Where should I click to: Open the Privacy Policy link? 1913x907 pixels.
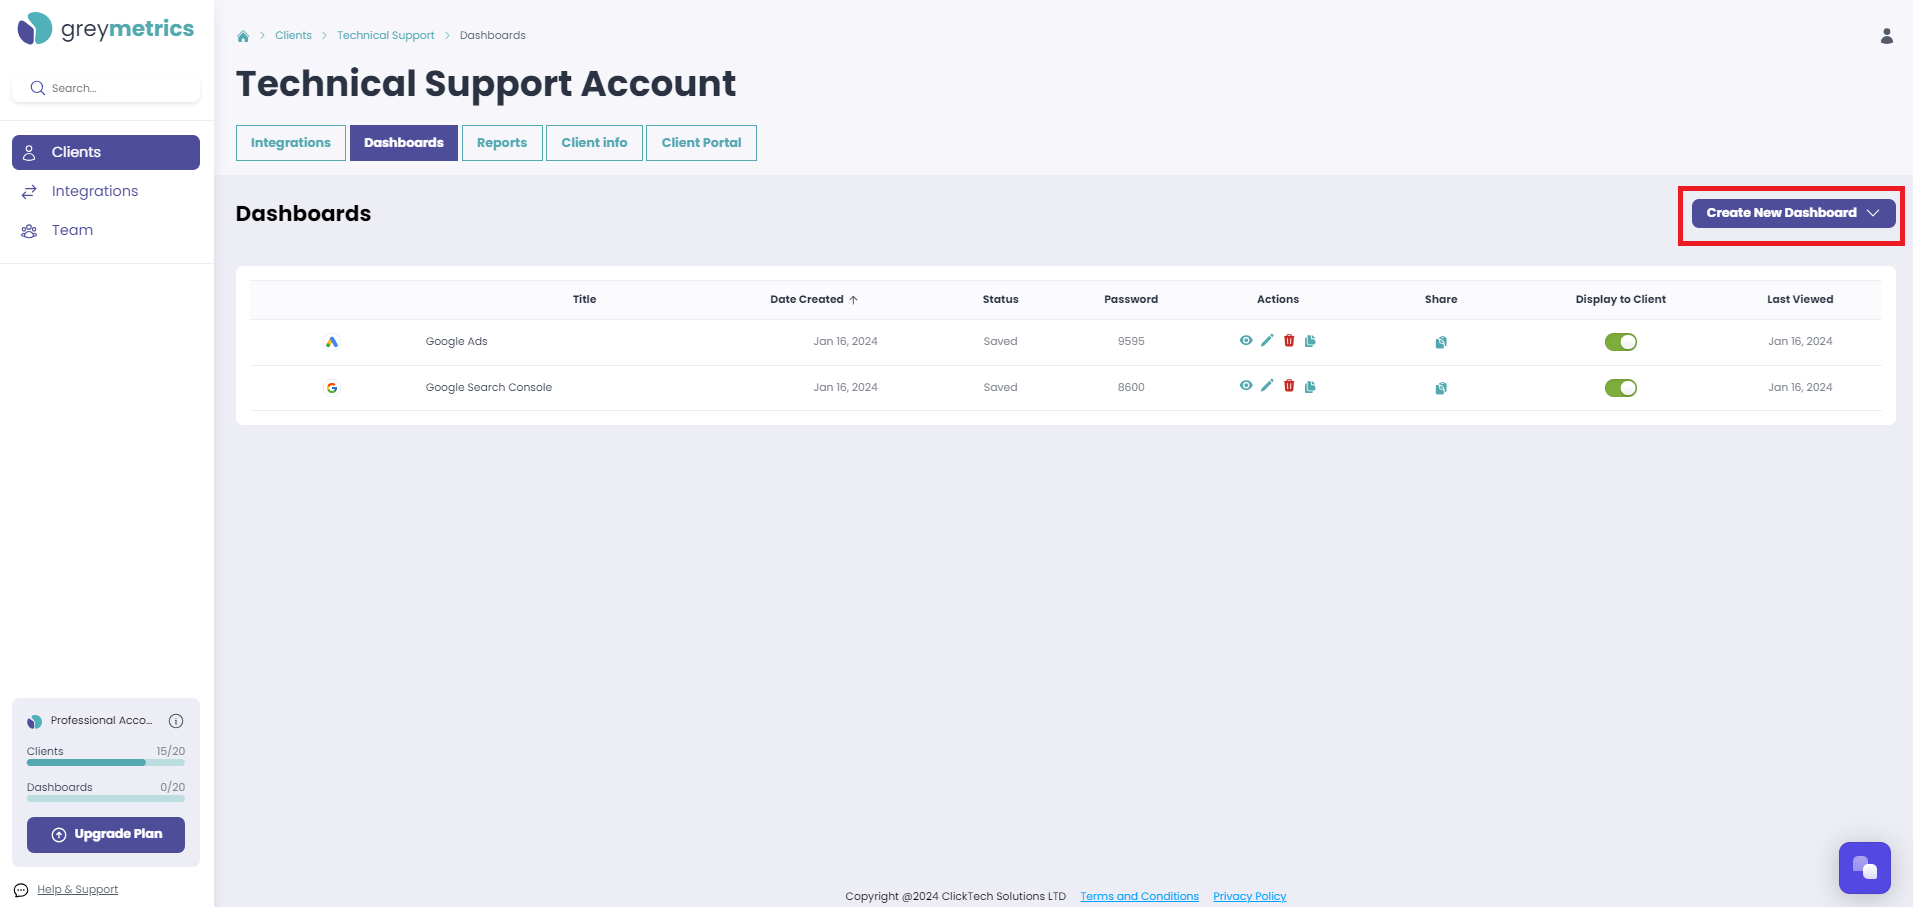(1250, 896)
